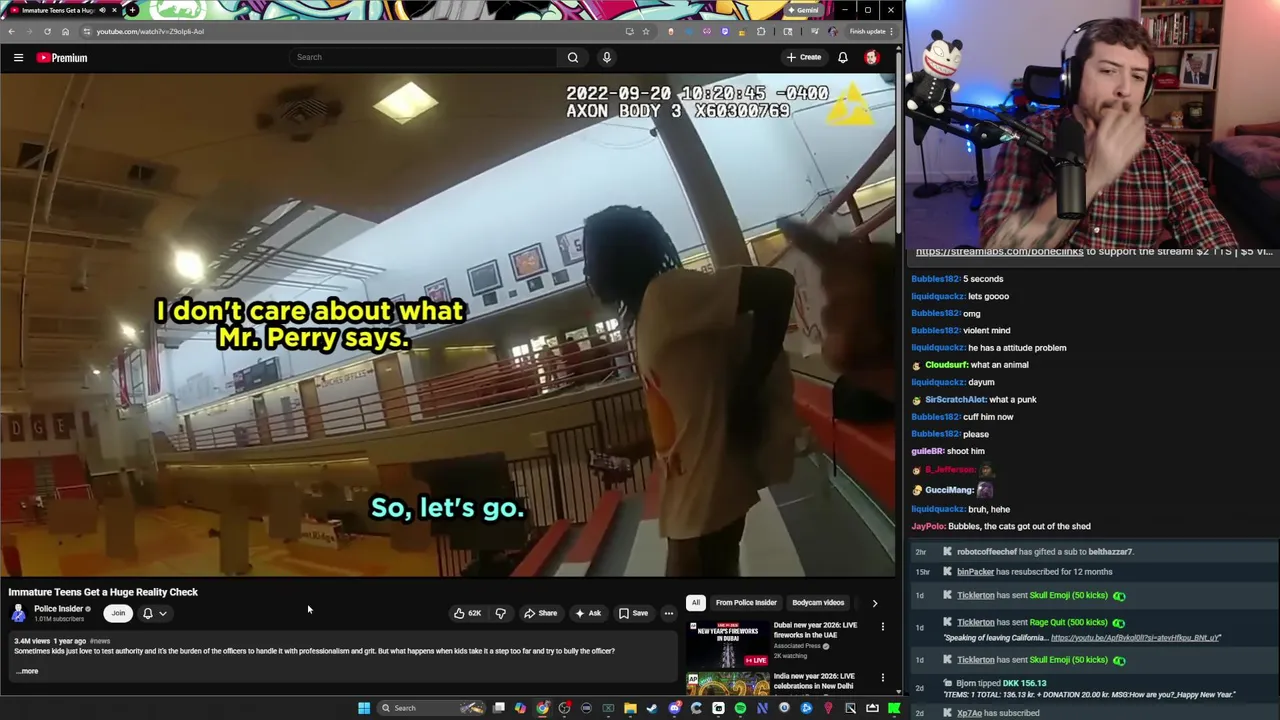The image size is (1280, 720).
Task: Open binPacker username in event list
Action: coord(975,572)
